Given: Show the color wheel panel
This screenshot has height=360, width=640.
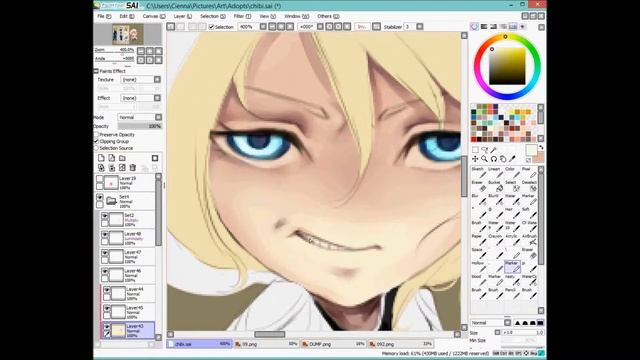Looking at the screenshot, I should (x=474, y=27).
